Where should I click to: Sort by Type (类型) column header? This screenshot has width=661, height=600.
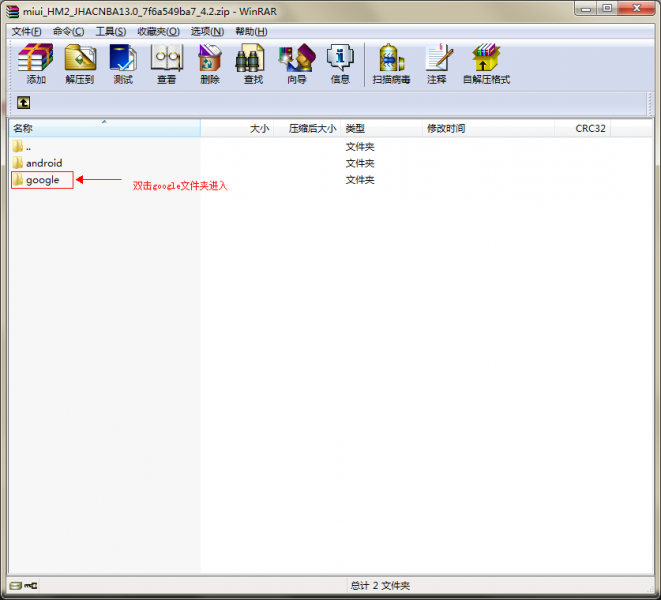point(382,128)
